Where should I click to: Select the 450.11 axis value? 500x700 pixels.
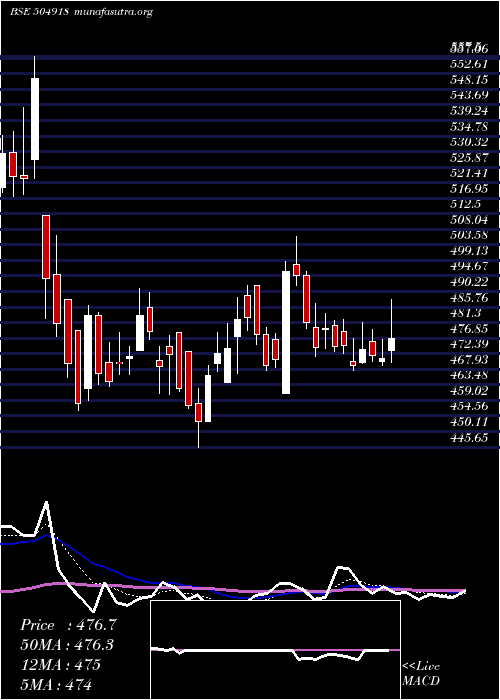click(468, 421)
